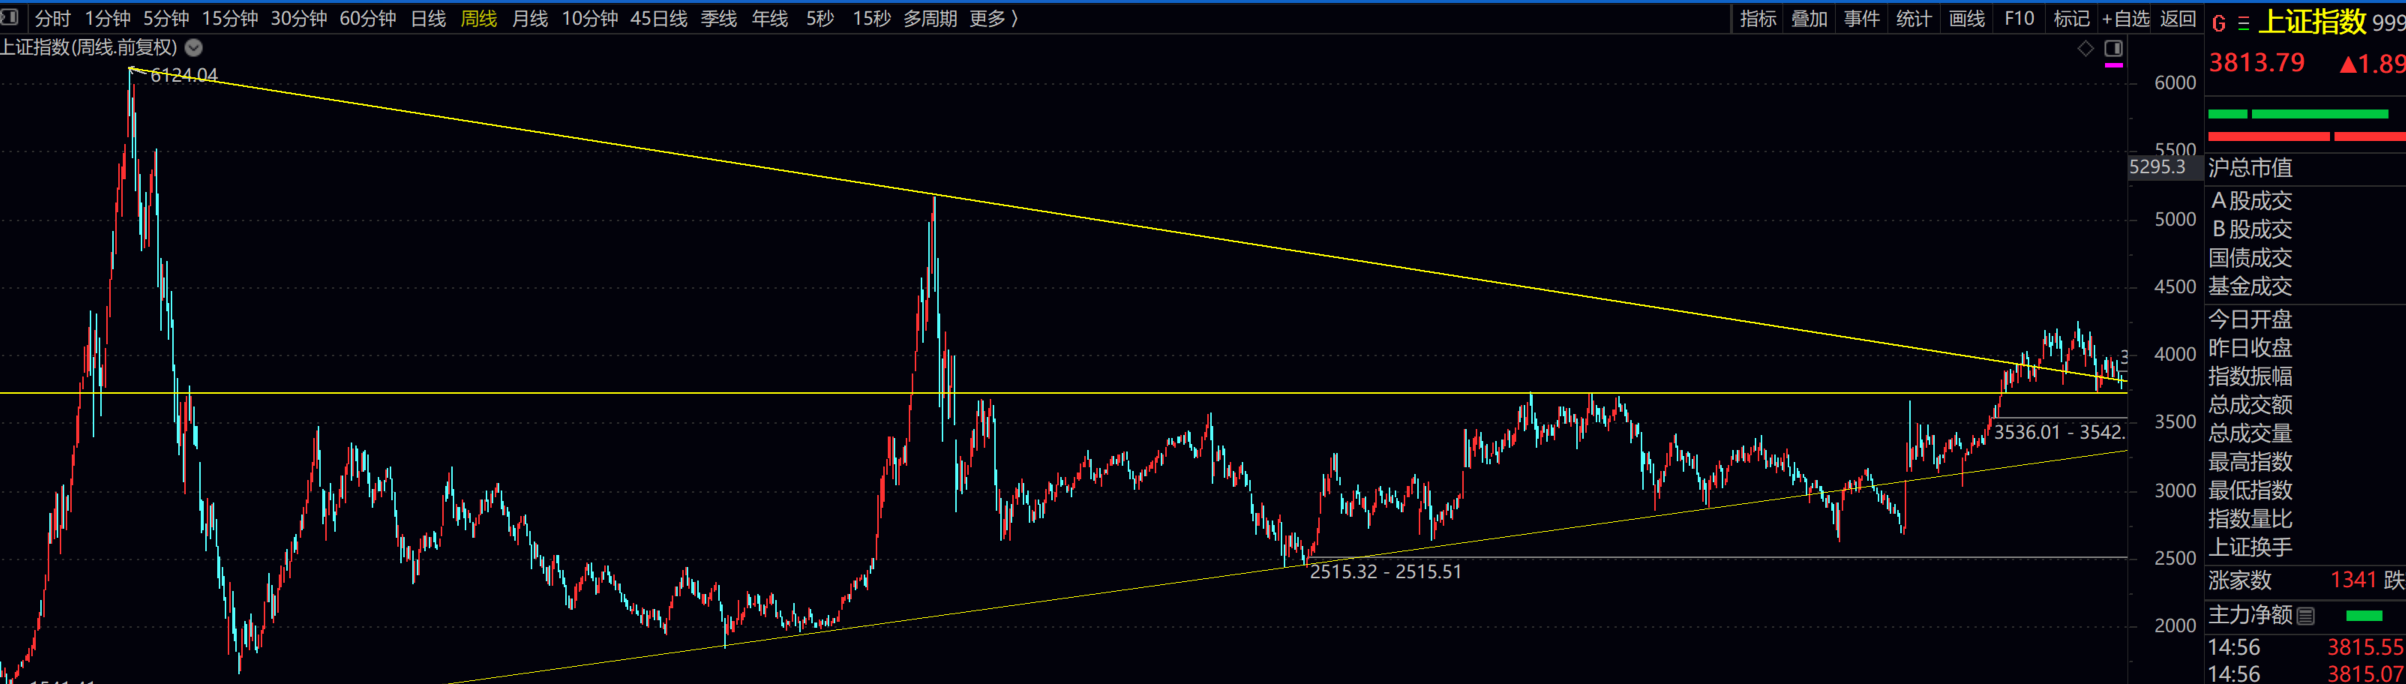The height and width of the screenshot is (684, 2406).
Task: Click the 统计 statistics button
Action: (1914, 18)
